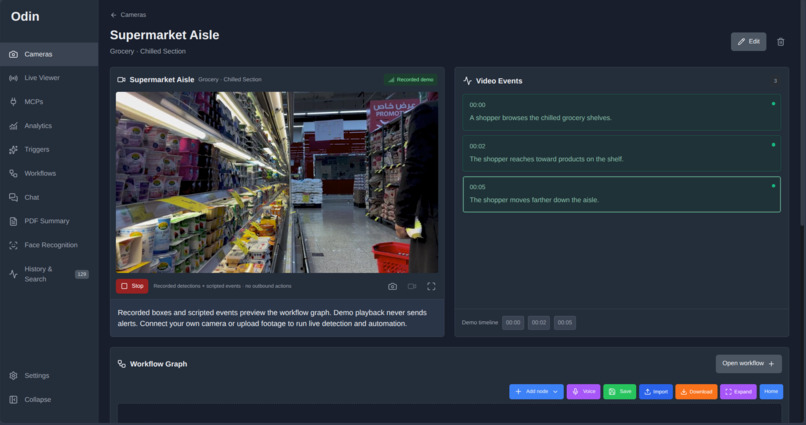The image size is (806, 425).
Task: Open Face Recognition page
Action: point(49,245)
